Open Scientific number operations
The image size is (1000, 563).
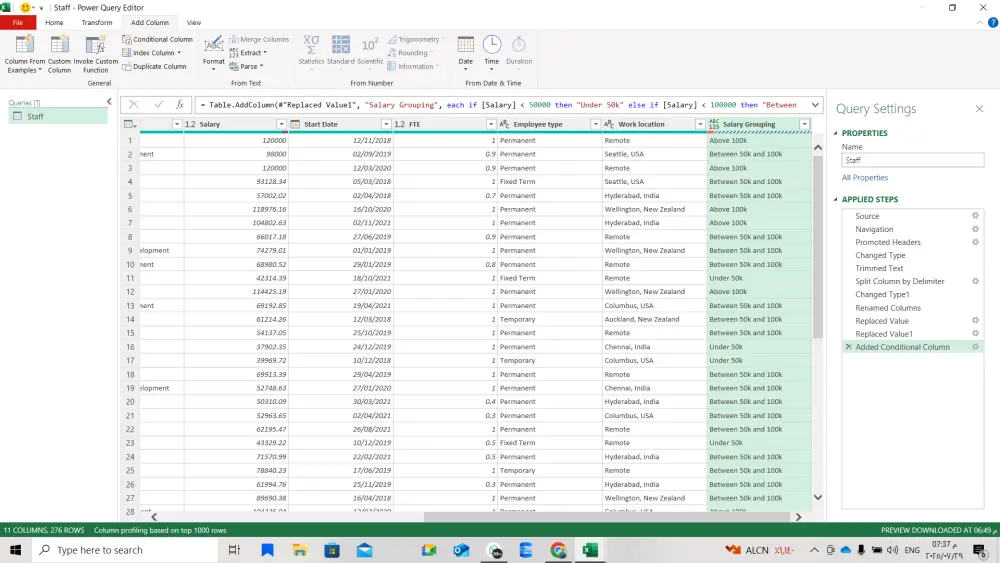pyautogui.click(x=370, y=51)
